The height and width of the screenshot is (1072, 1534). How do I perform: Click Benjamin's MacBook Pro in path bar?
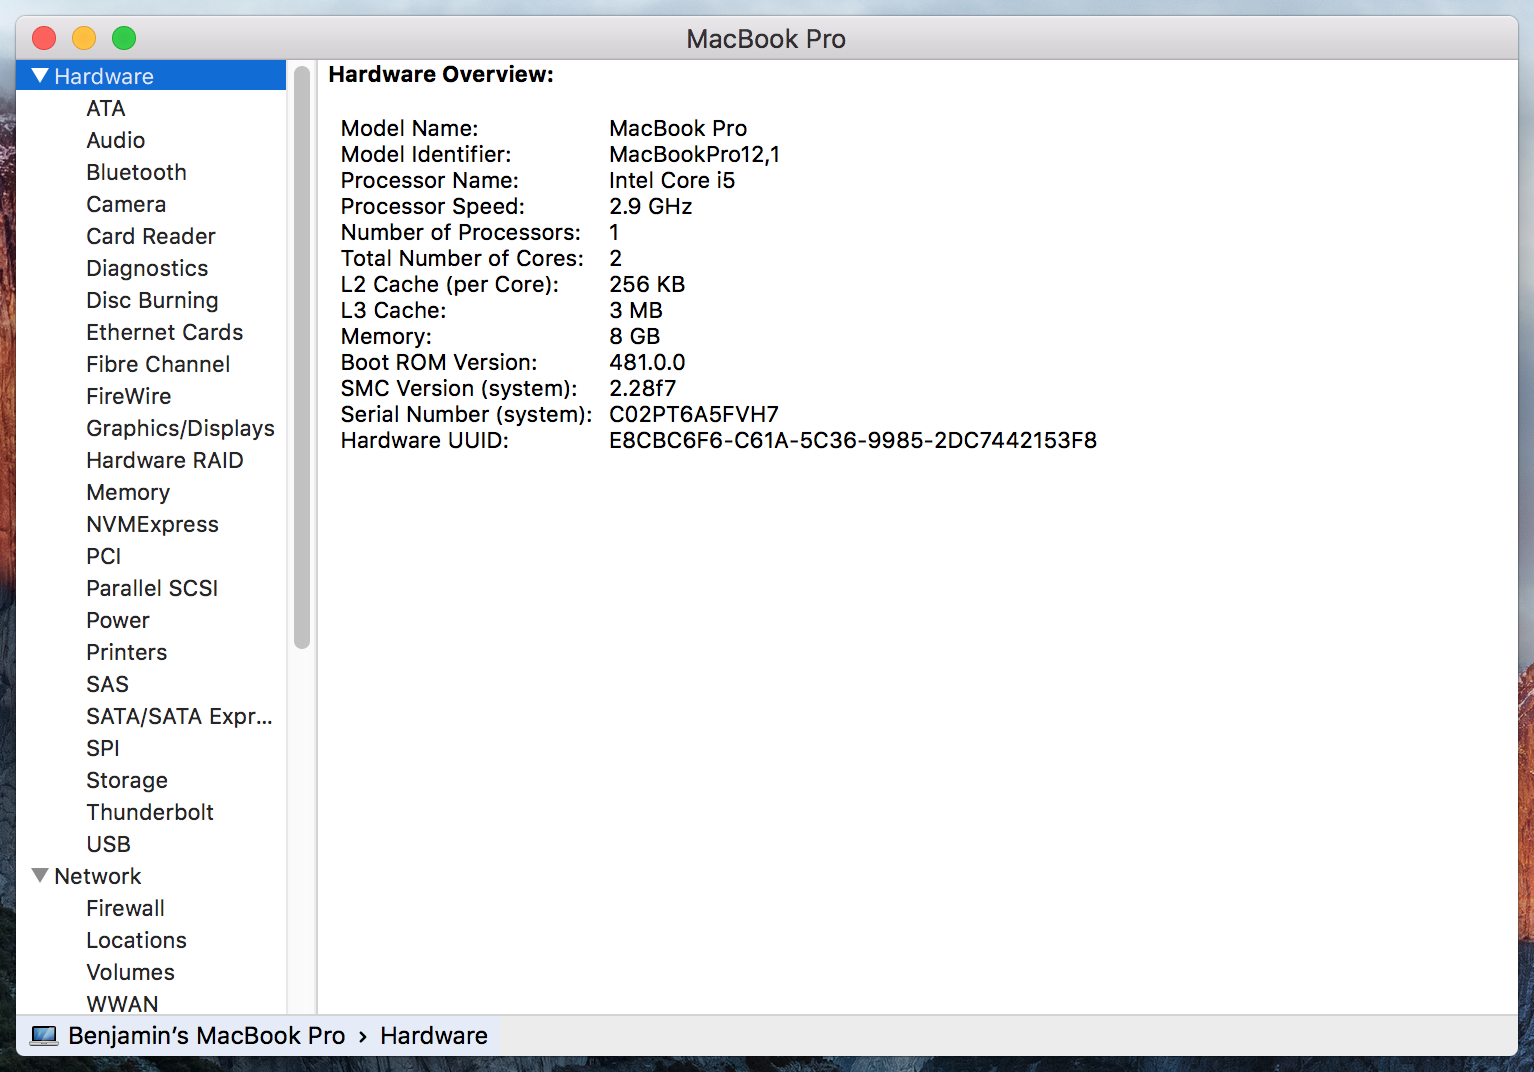point(207,1036)
